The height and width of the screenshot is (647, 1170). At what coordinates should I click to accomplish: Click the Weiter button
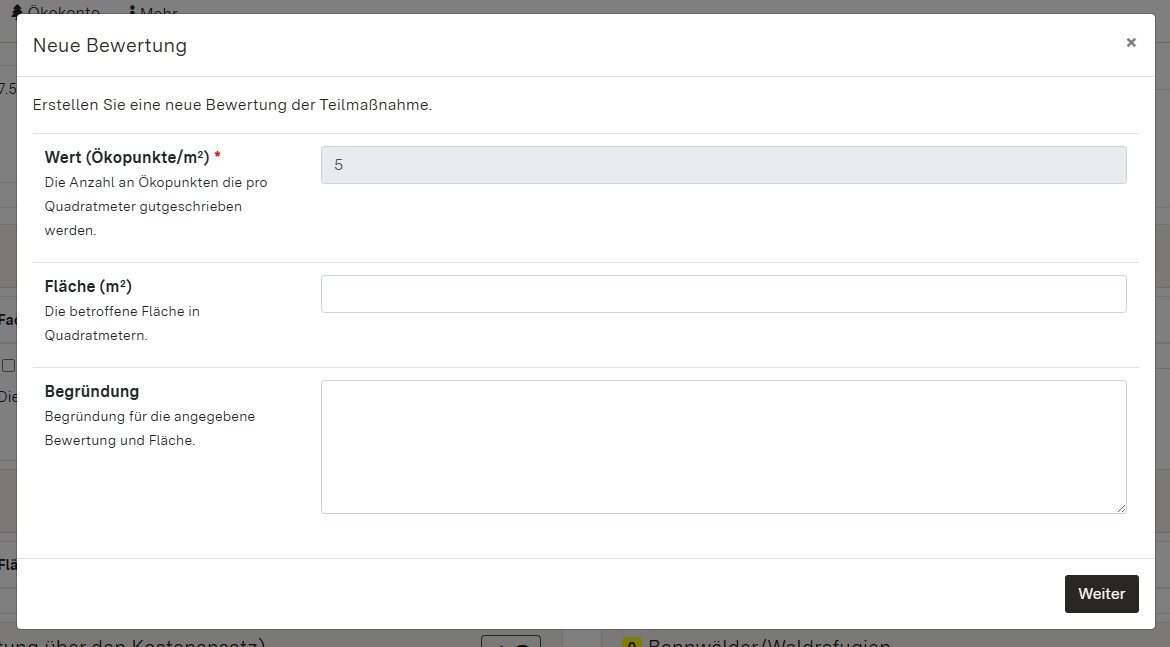pos(1101,593)
